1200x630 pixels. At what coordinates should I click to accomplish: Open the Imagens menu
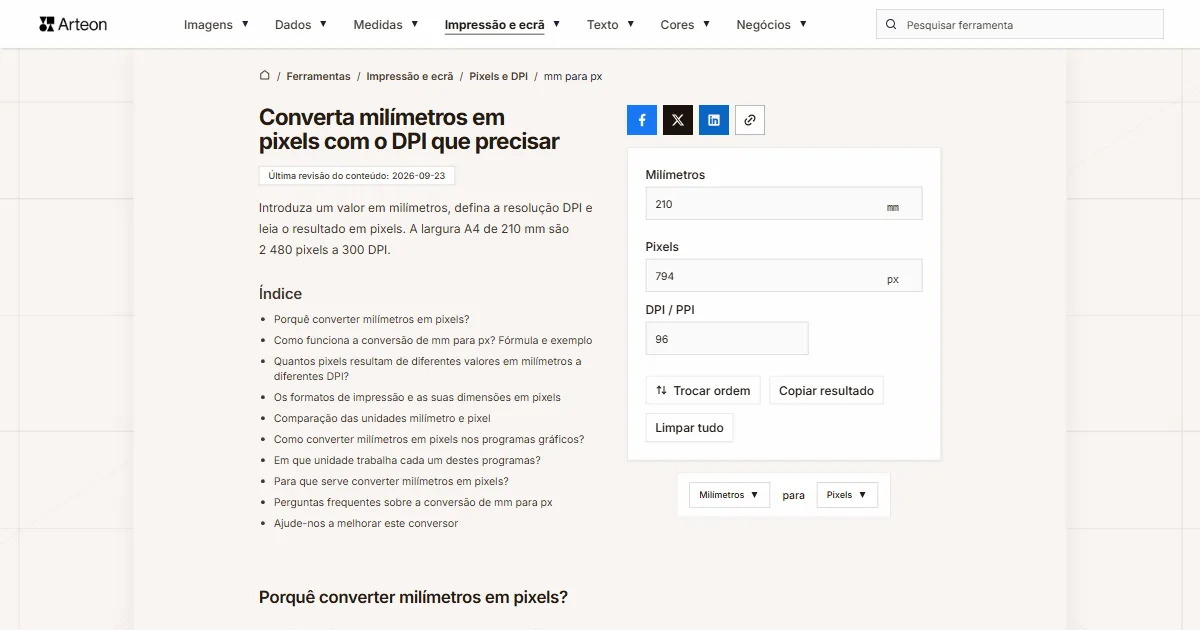(x=216, y=25)
